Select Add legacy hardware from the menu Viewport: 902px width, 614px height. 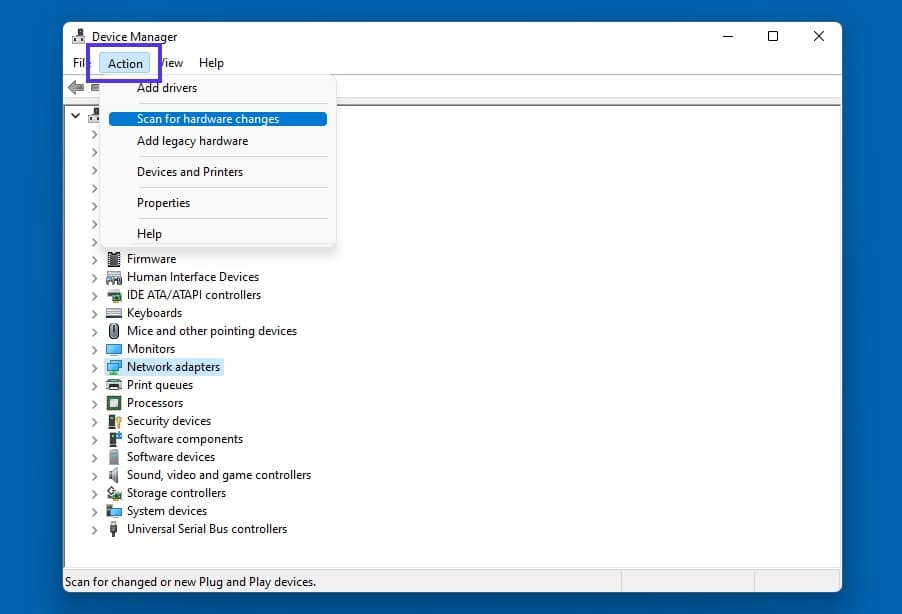click(x=192, y=140)
